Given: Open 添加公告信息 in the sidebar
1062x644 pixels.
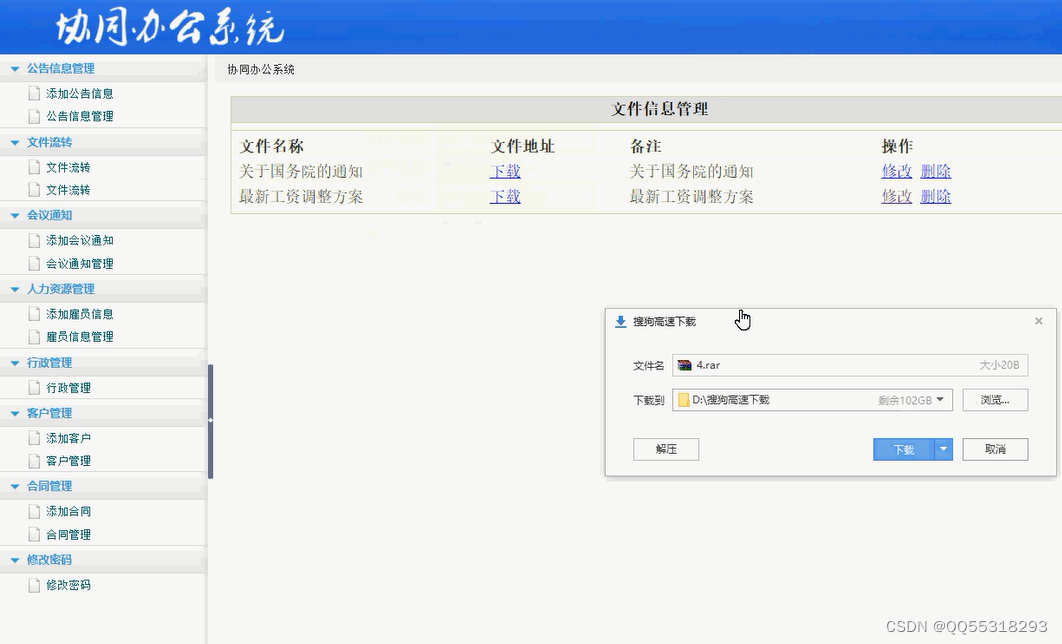Looking at the screenshot, I should (x=79, y=93).
